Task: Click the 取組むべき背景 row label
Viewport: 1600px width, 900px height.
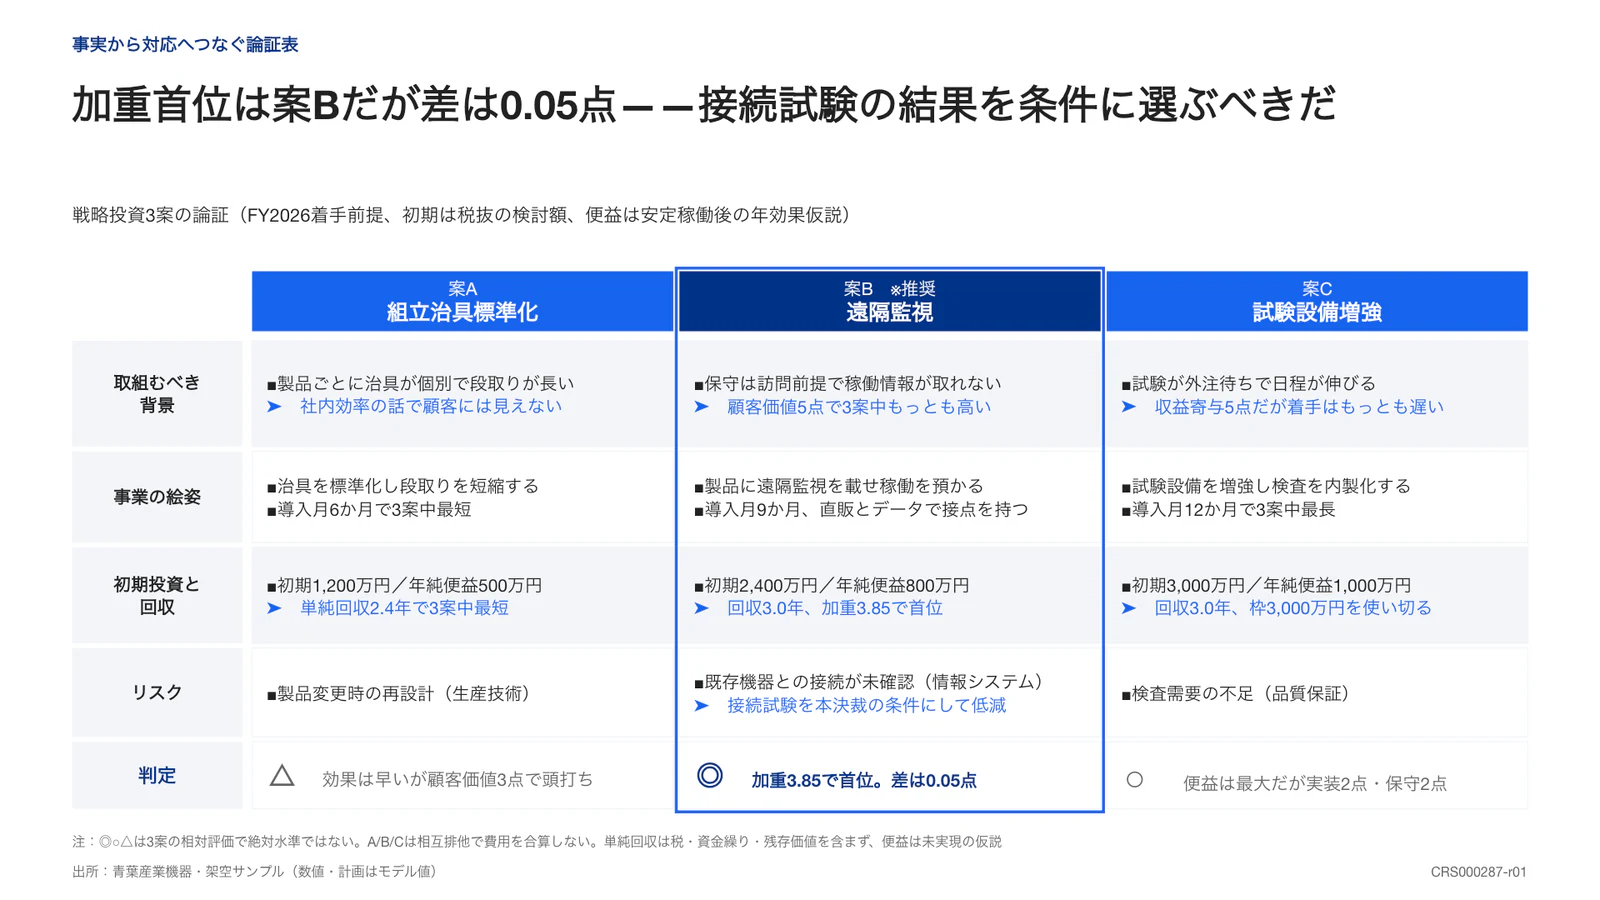Action: click(157, 394)
